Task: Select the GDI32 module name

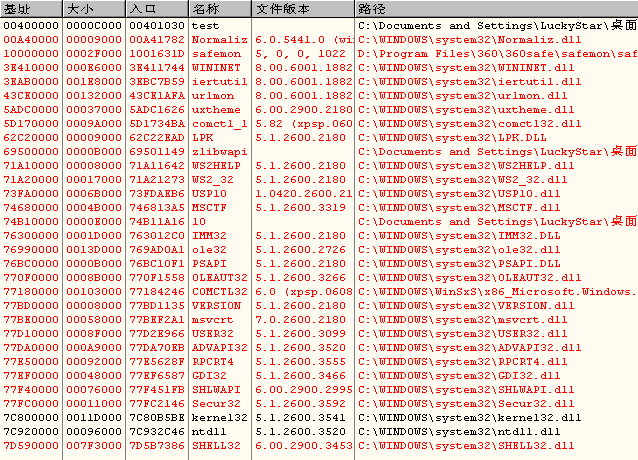Action: pyautogui.click(x=209, y=375)
